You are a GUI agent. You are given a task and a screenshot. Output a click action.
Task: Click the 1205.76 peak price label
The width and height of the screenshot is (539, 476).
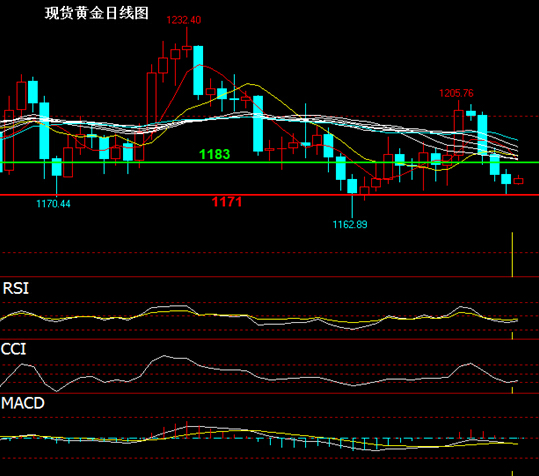456,93
